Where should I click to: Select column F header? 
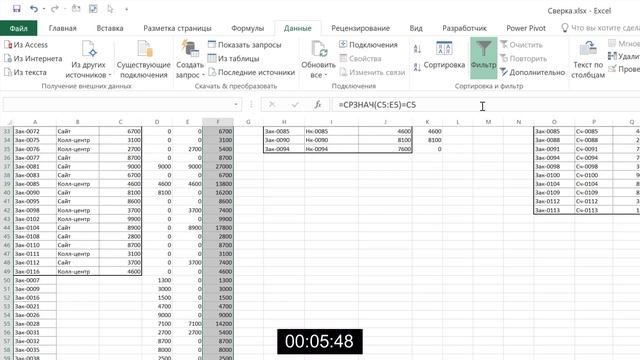(218, 122)
